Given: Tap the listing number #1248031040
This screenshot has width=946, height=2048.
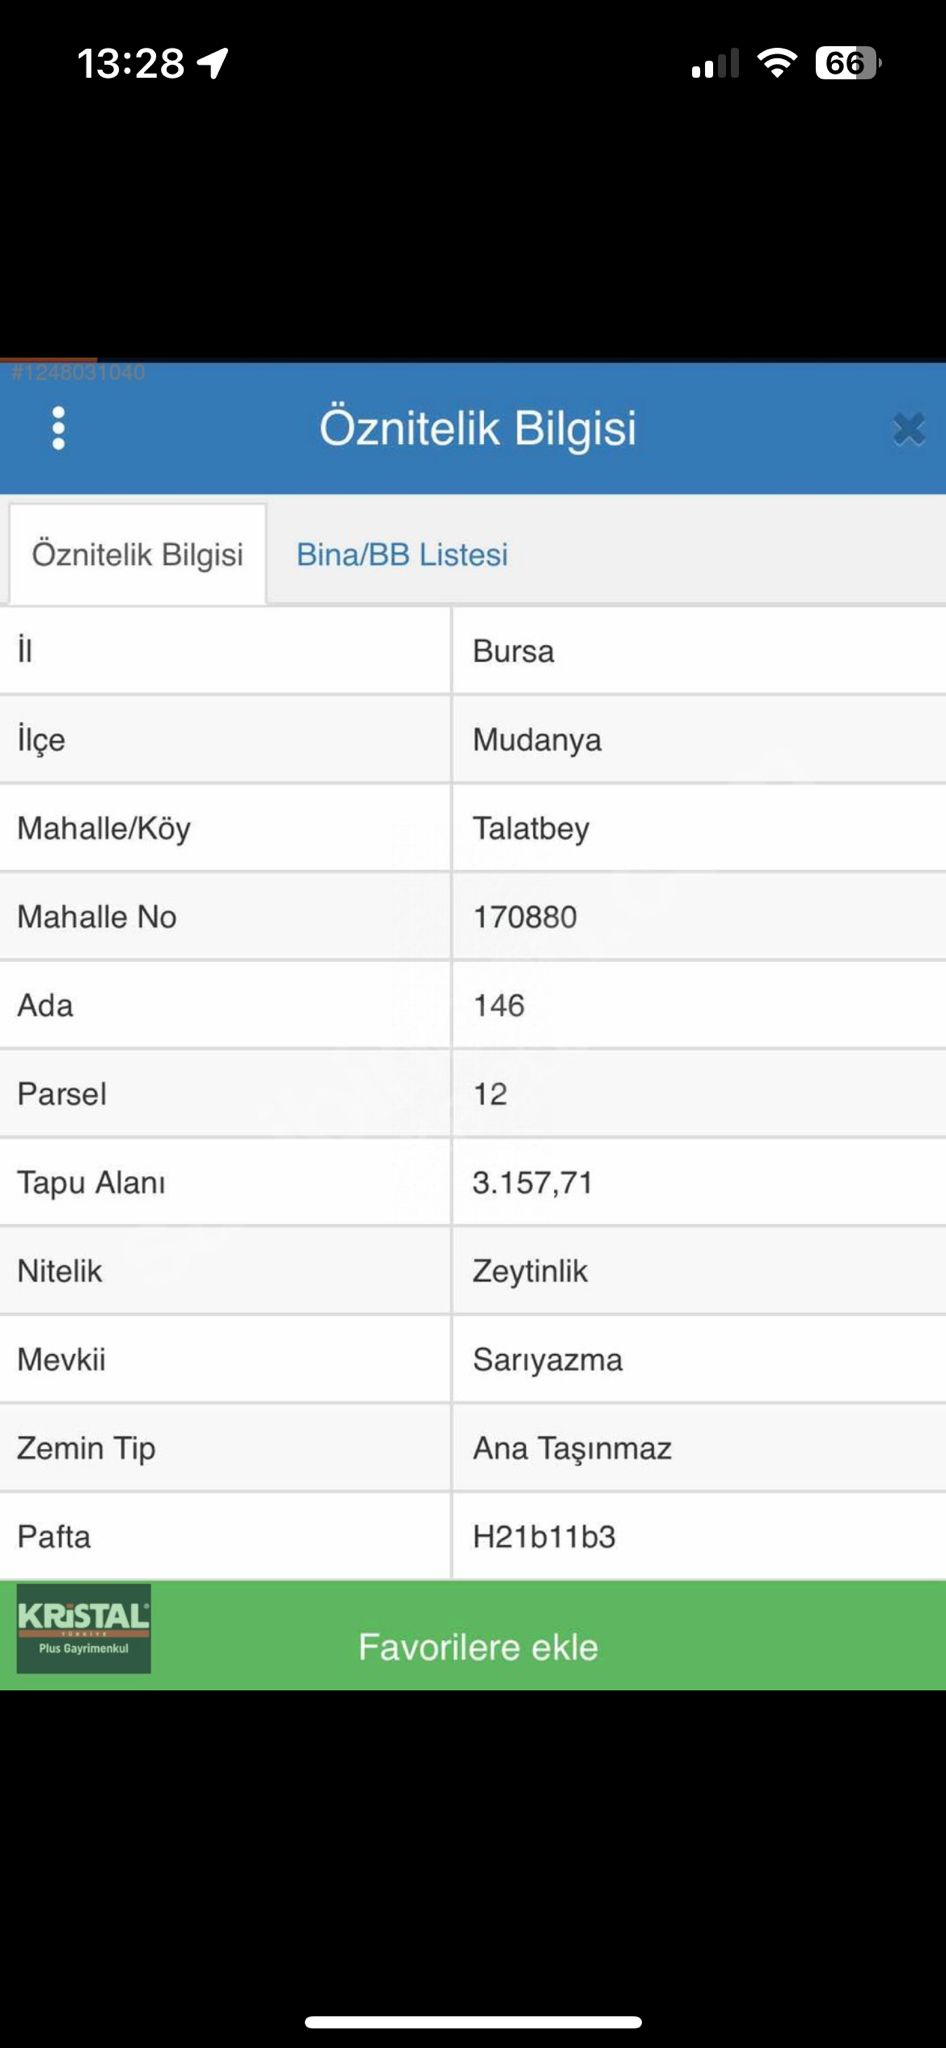Looking at the screenshot, I should [x=79, y=373].
